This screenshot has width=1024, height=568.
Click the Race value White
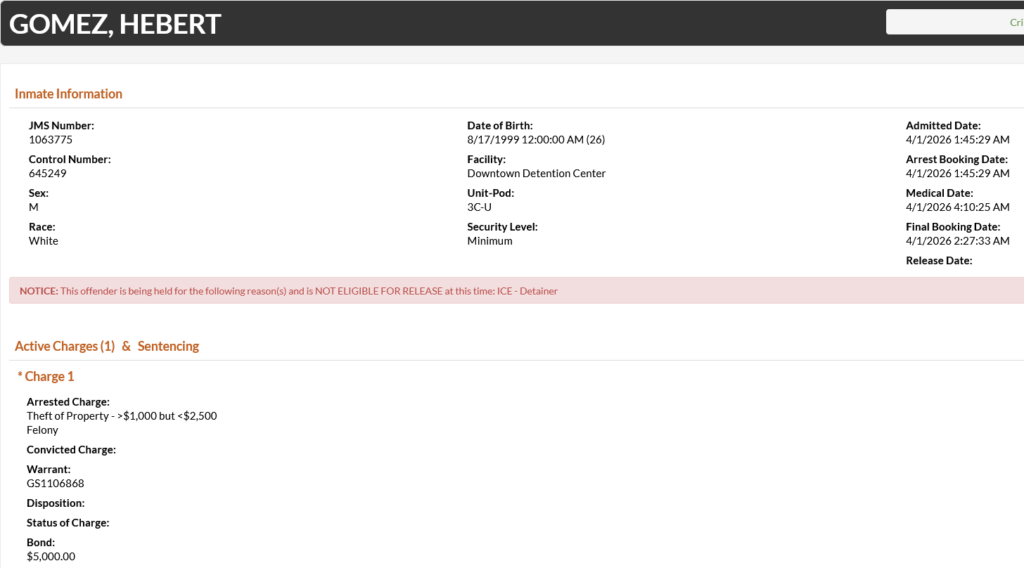43,241
